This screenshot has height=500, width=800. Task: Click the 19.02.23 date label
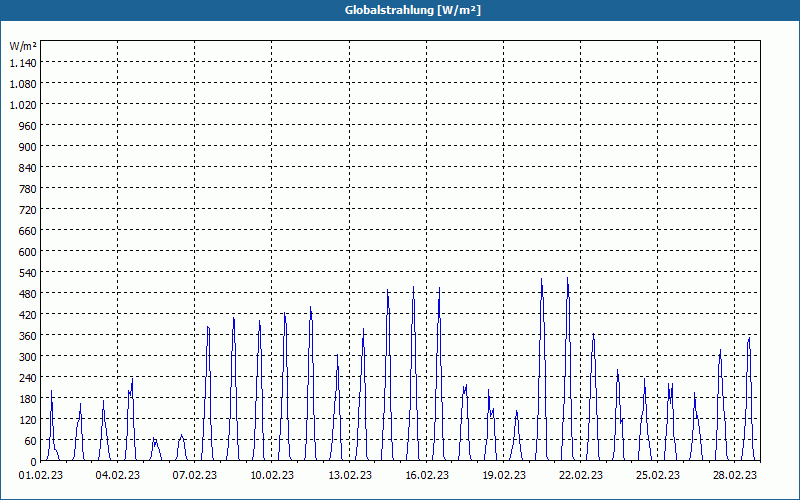click(504, 476)
